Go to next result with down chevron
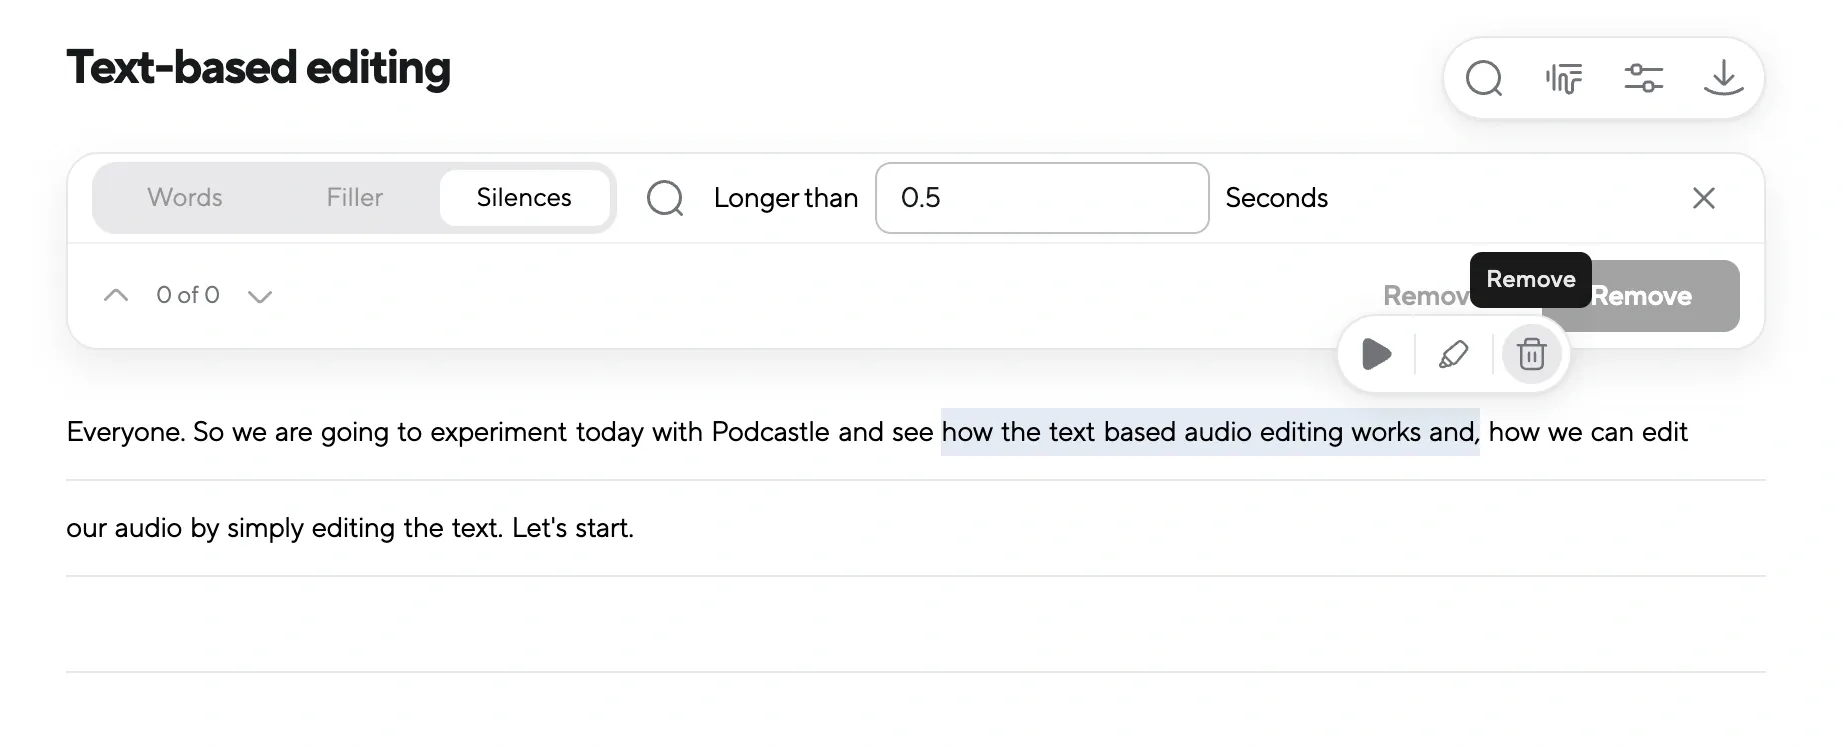Image resolution: width=1844 pixels, height=746 pixels. [x=260, y=296]
